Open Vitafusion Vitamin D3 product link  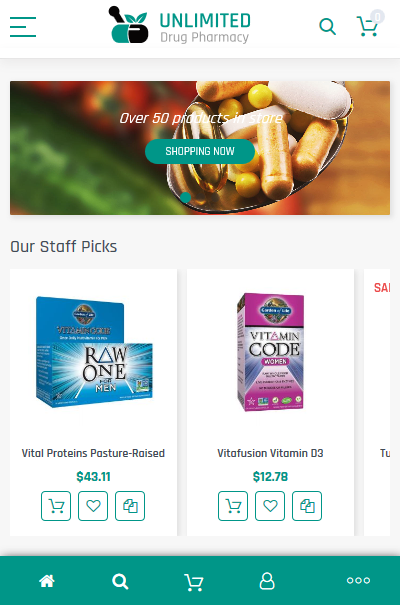click(x=270, y=453)
